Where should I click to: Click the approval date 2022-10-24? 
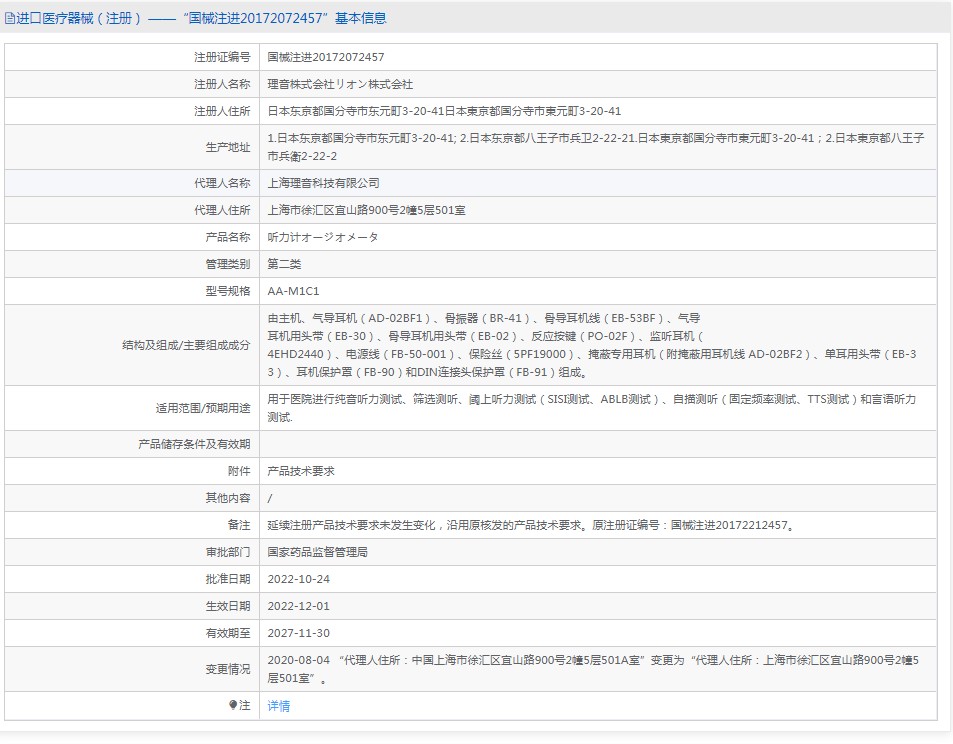point(298,579)
